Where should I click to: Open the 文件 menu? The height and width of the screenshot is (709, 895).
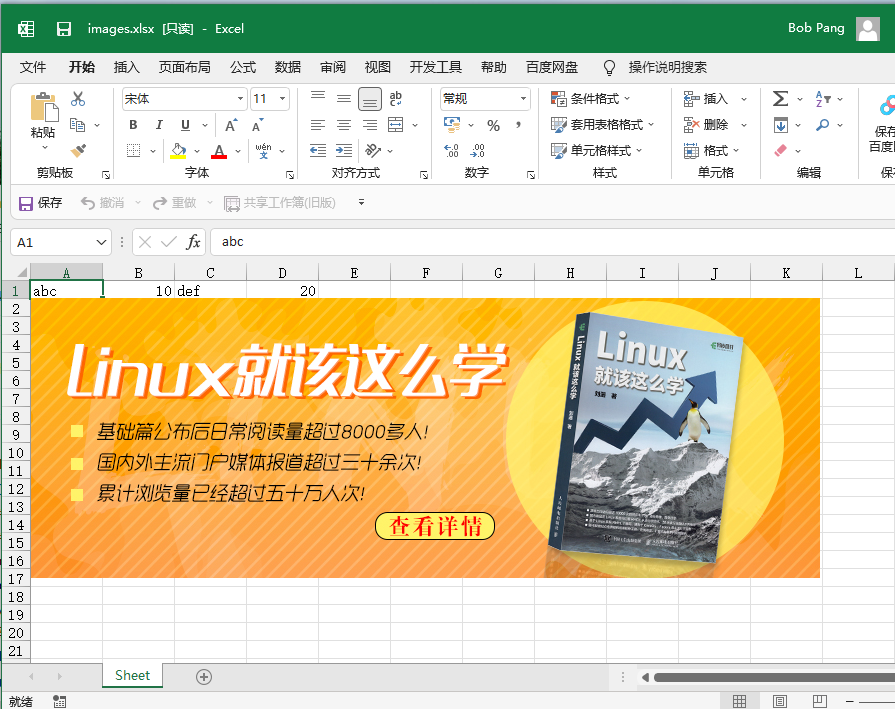point(33,67)
